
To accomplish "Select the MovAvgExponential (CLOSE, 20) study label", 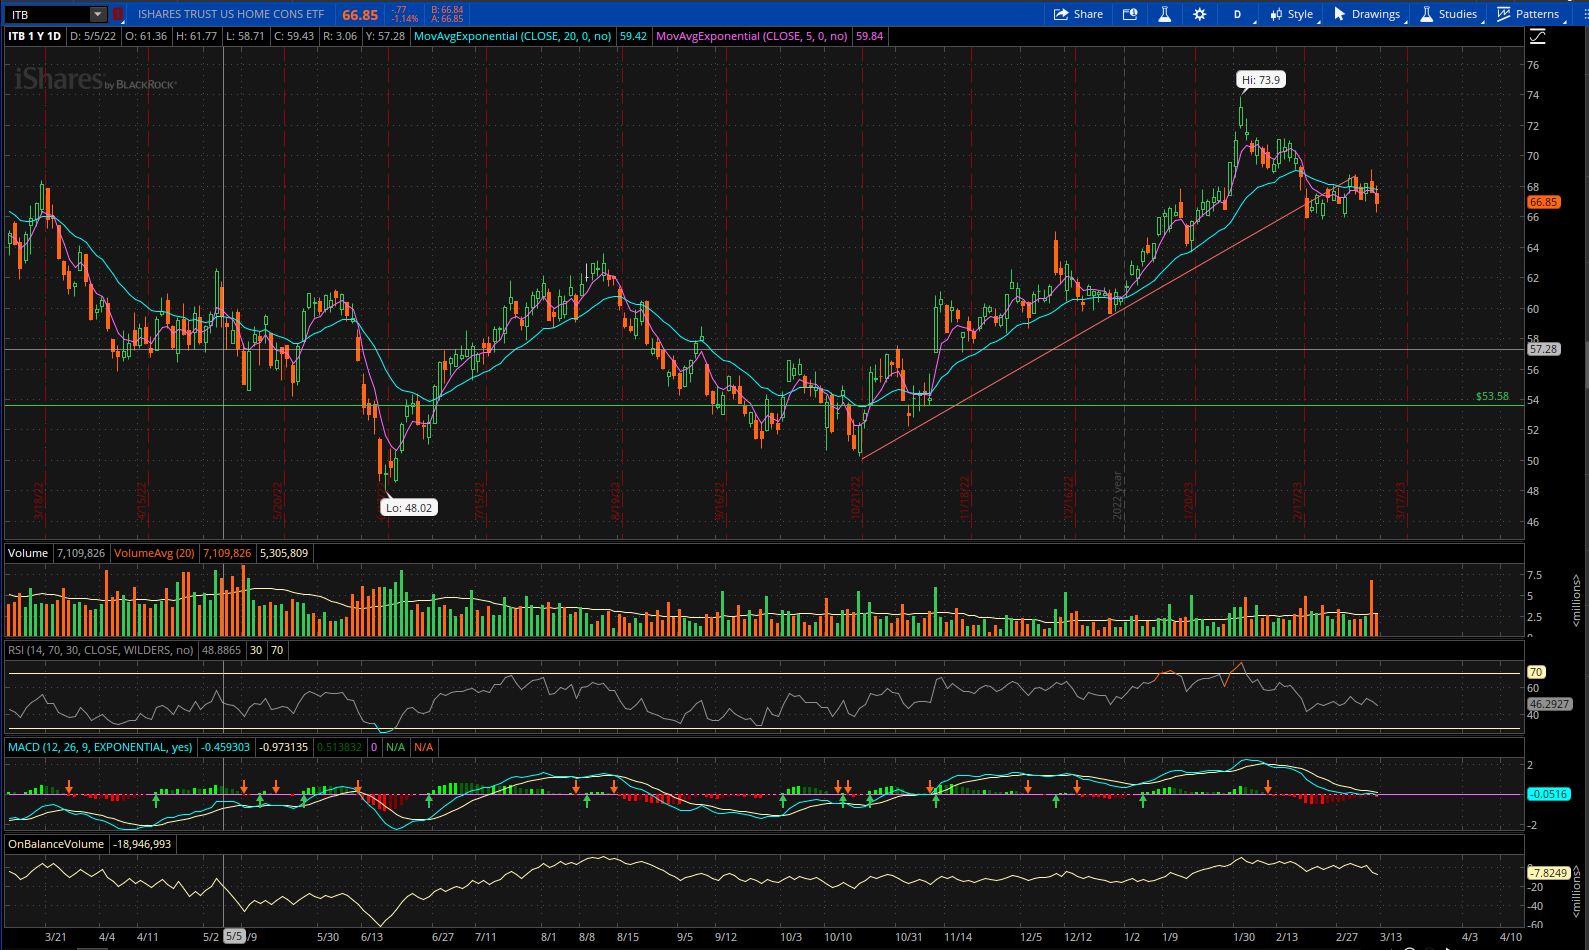I will [513, 36].
